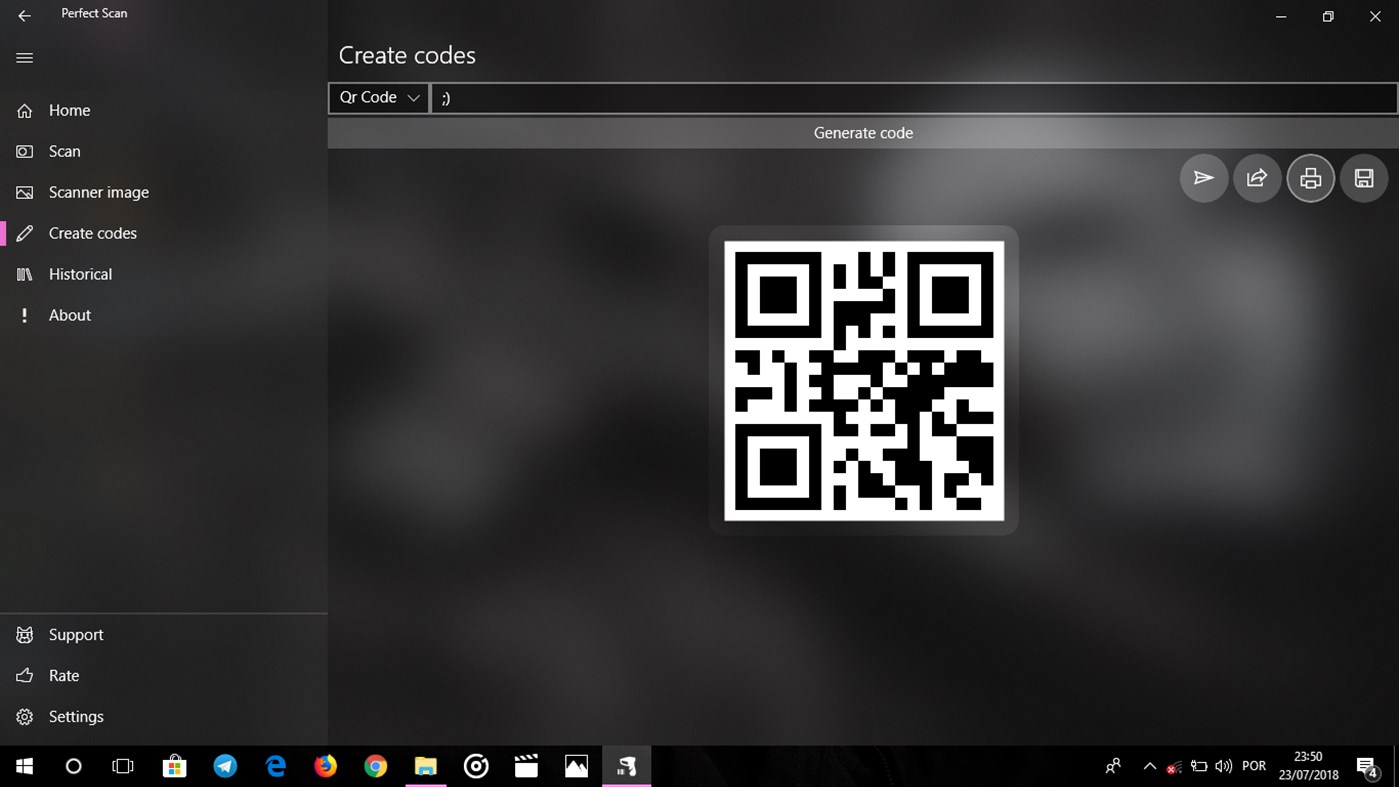The width and height of the screenshot is (1399, 787).
Task: Open the action center notifications
Action: coord(1370,766)
